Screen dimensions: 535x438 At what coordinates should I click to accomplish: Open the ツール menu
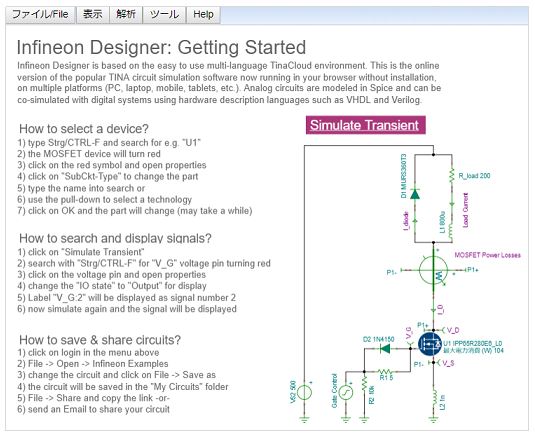164,15
